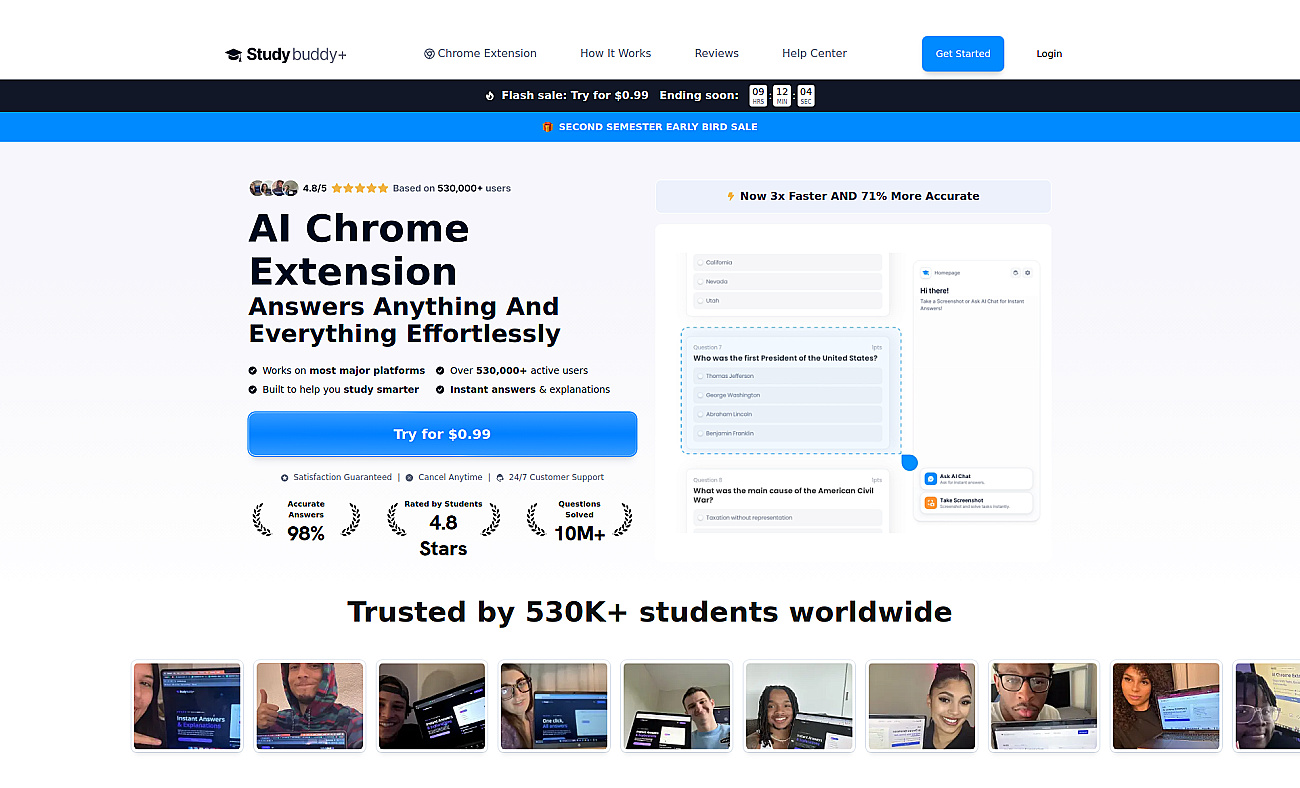
Task: Click the check icon by Built to help you study smarter
Action: (253, 390)
